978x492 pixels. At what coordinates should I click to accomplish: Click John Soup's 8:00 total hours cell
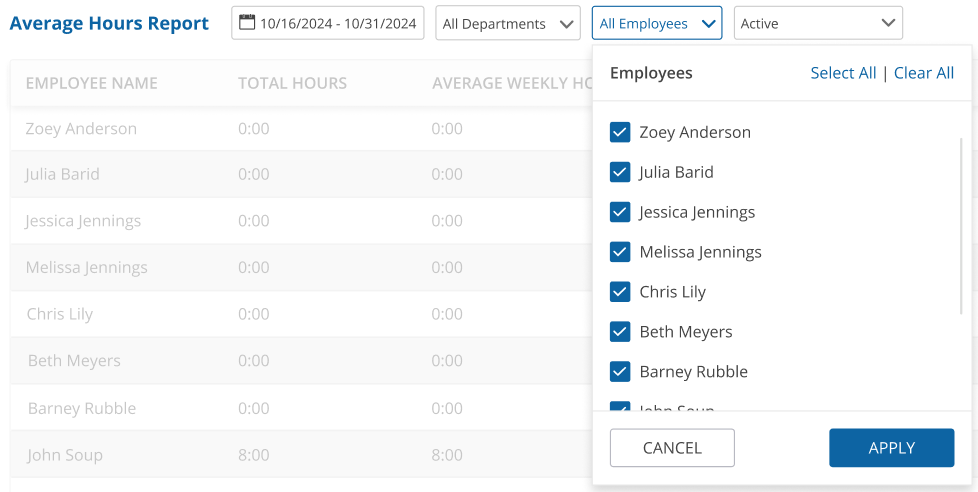pyautogui.click(x=253, y=455)
